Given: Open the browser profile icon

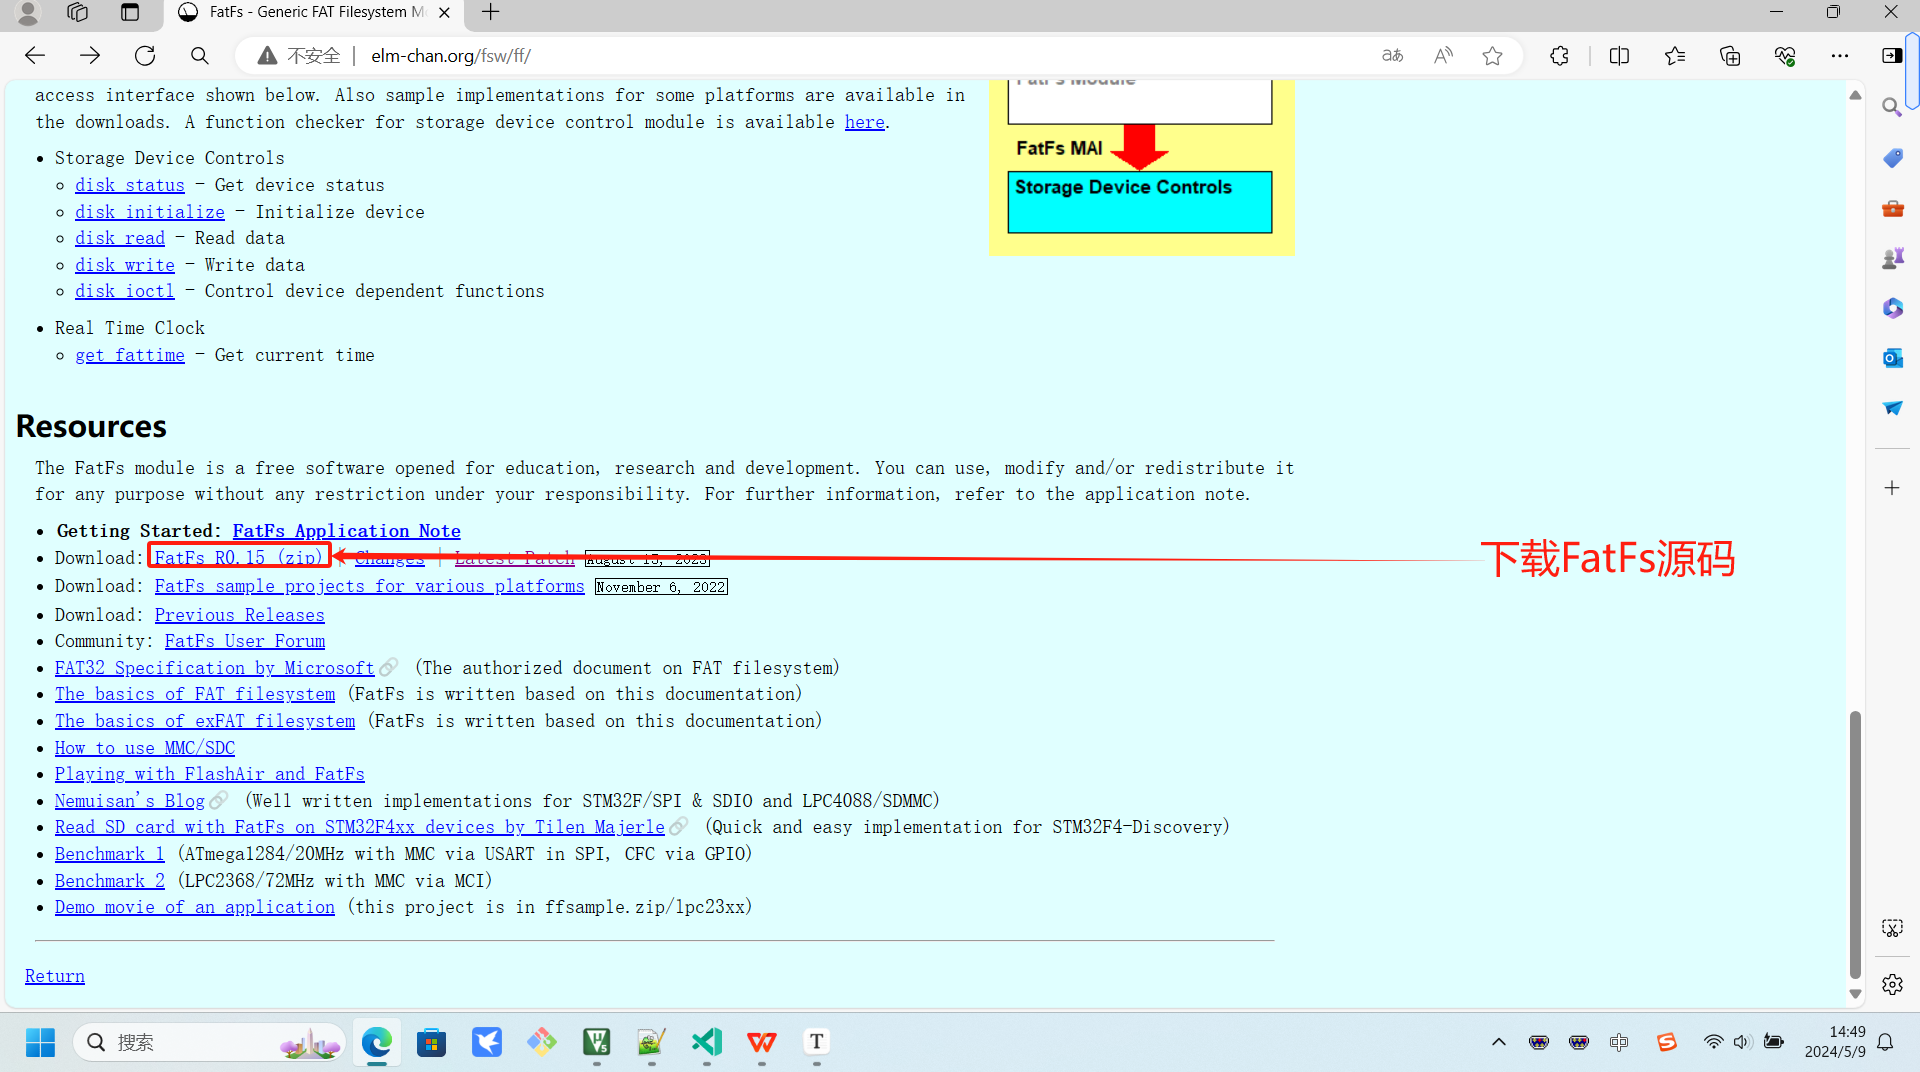Looking at the screenshot, I should pyautogui.click(x=28, y=12).
